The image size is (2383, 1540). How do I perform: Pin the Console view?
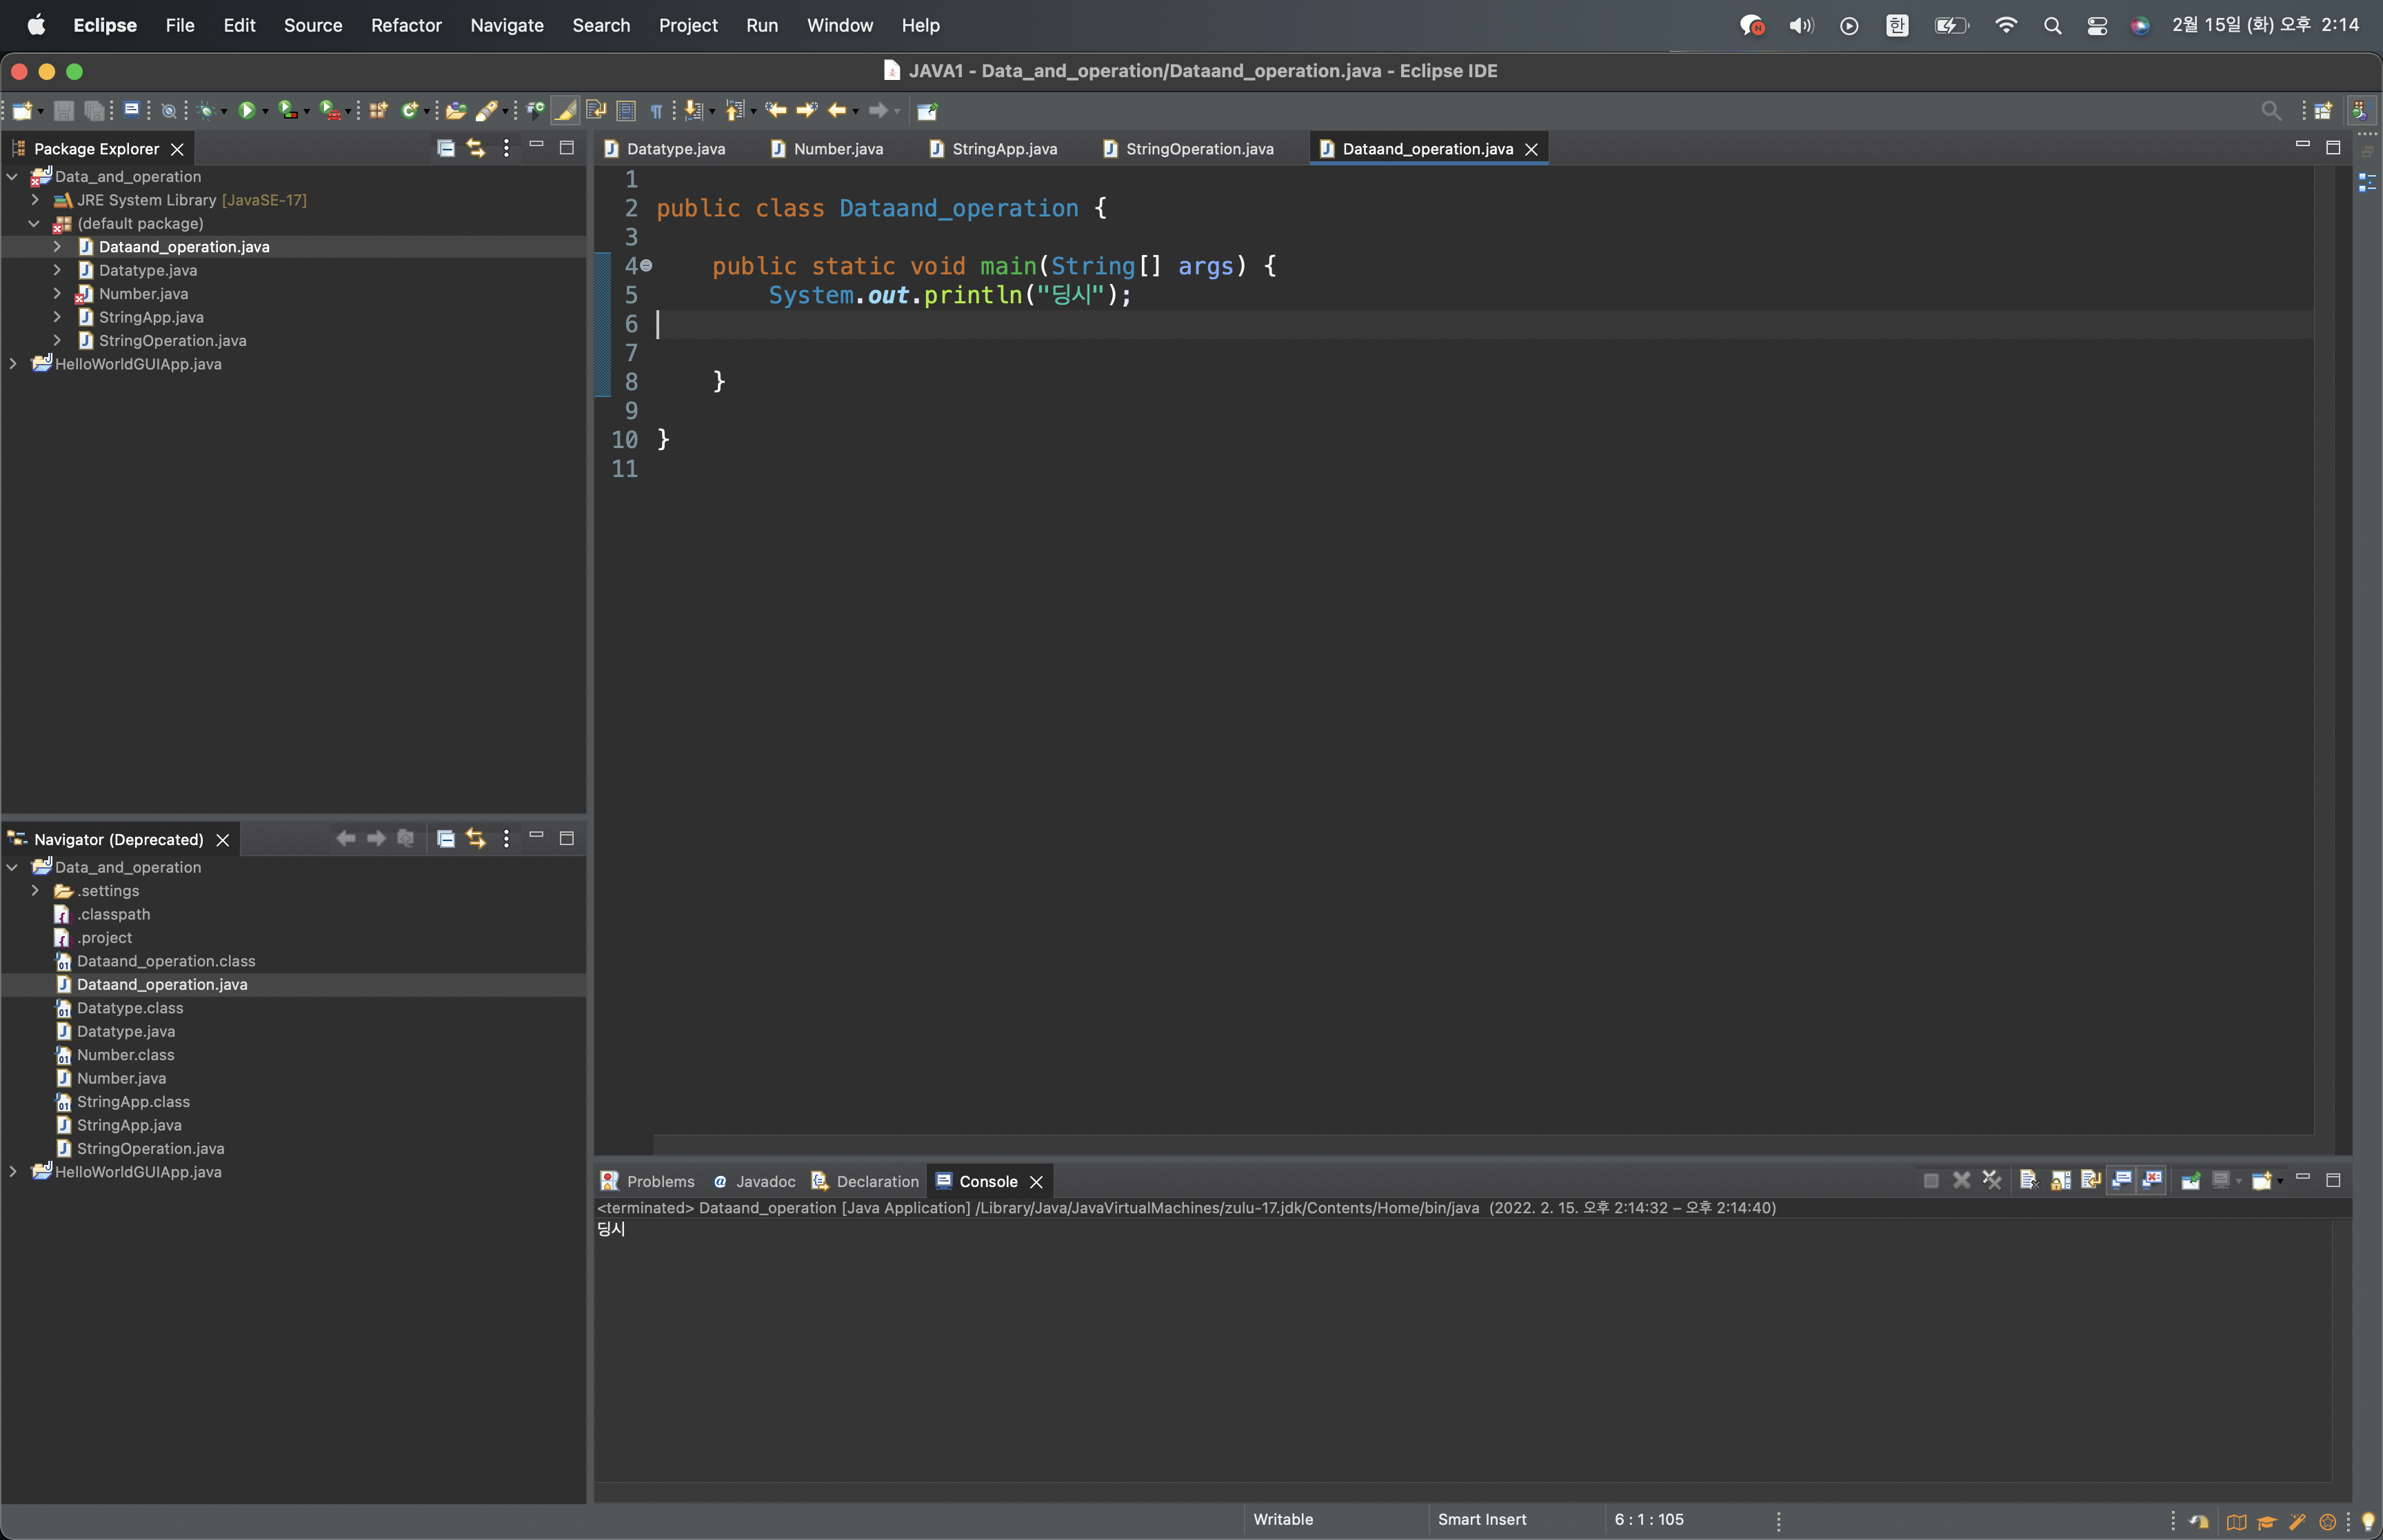coord(2190,1180)
